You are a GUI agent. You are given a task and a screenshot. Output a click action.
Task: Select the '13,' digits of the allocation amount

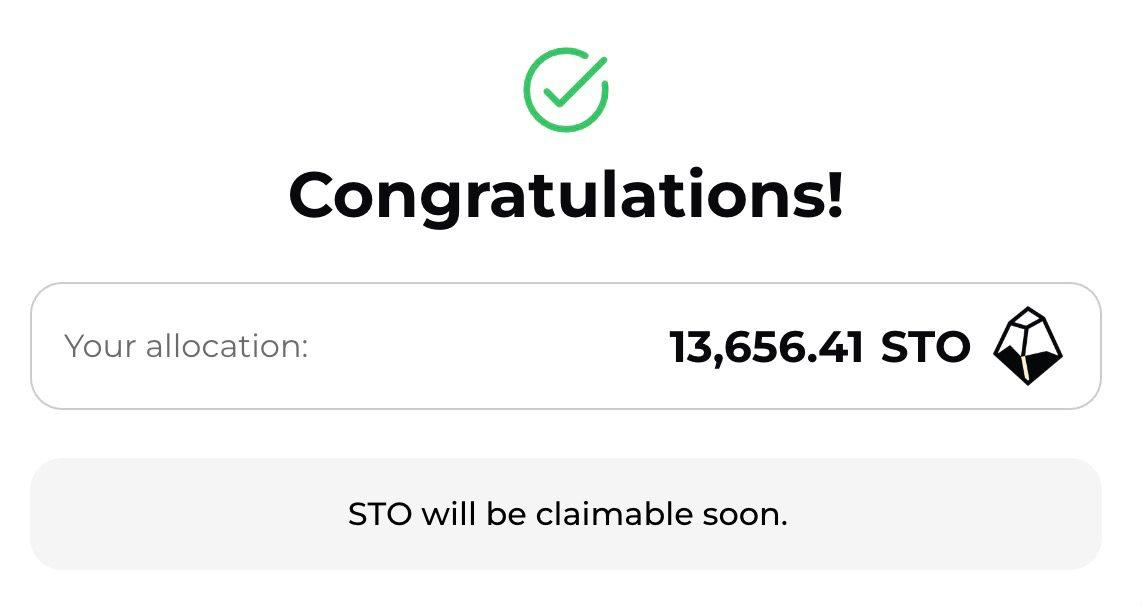[x=690, y=348]
